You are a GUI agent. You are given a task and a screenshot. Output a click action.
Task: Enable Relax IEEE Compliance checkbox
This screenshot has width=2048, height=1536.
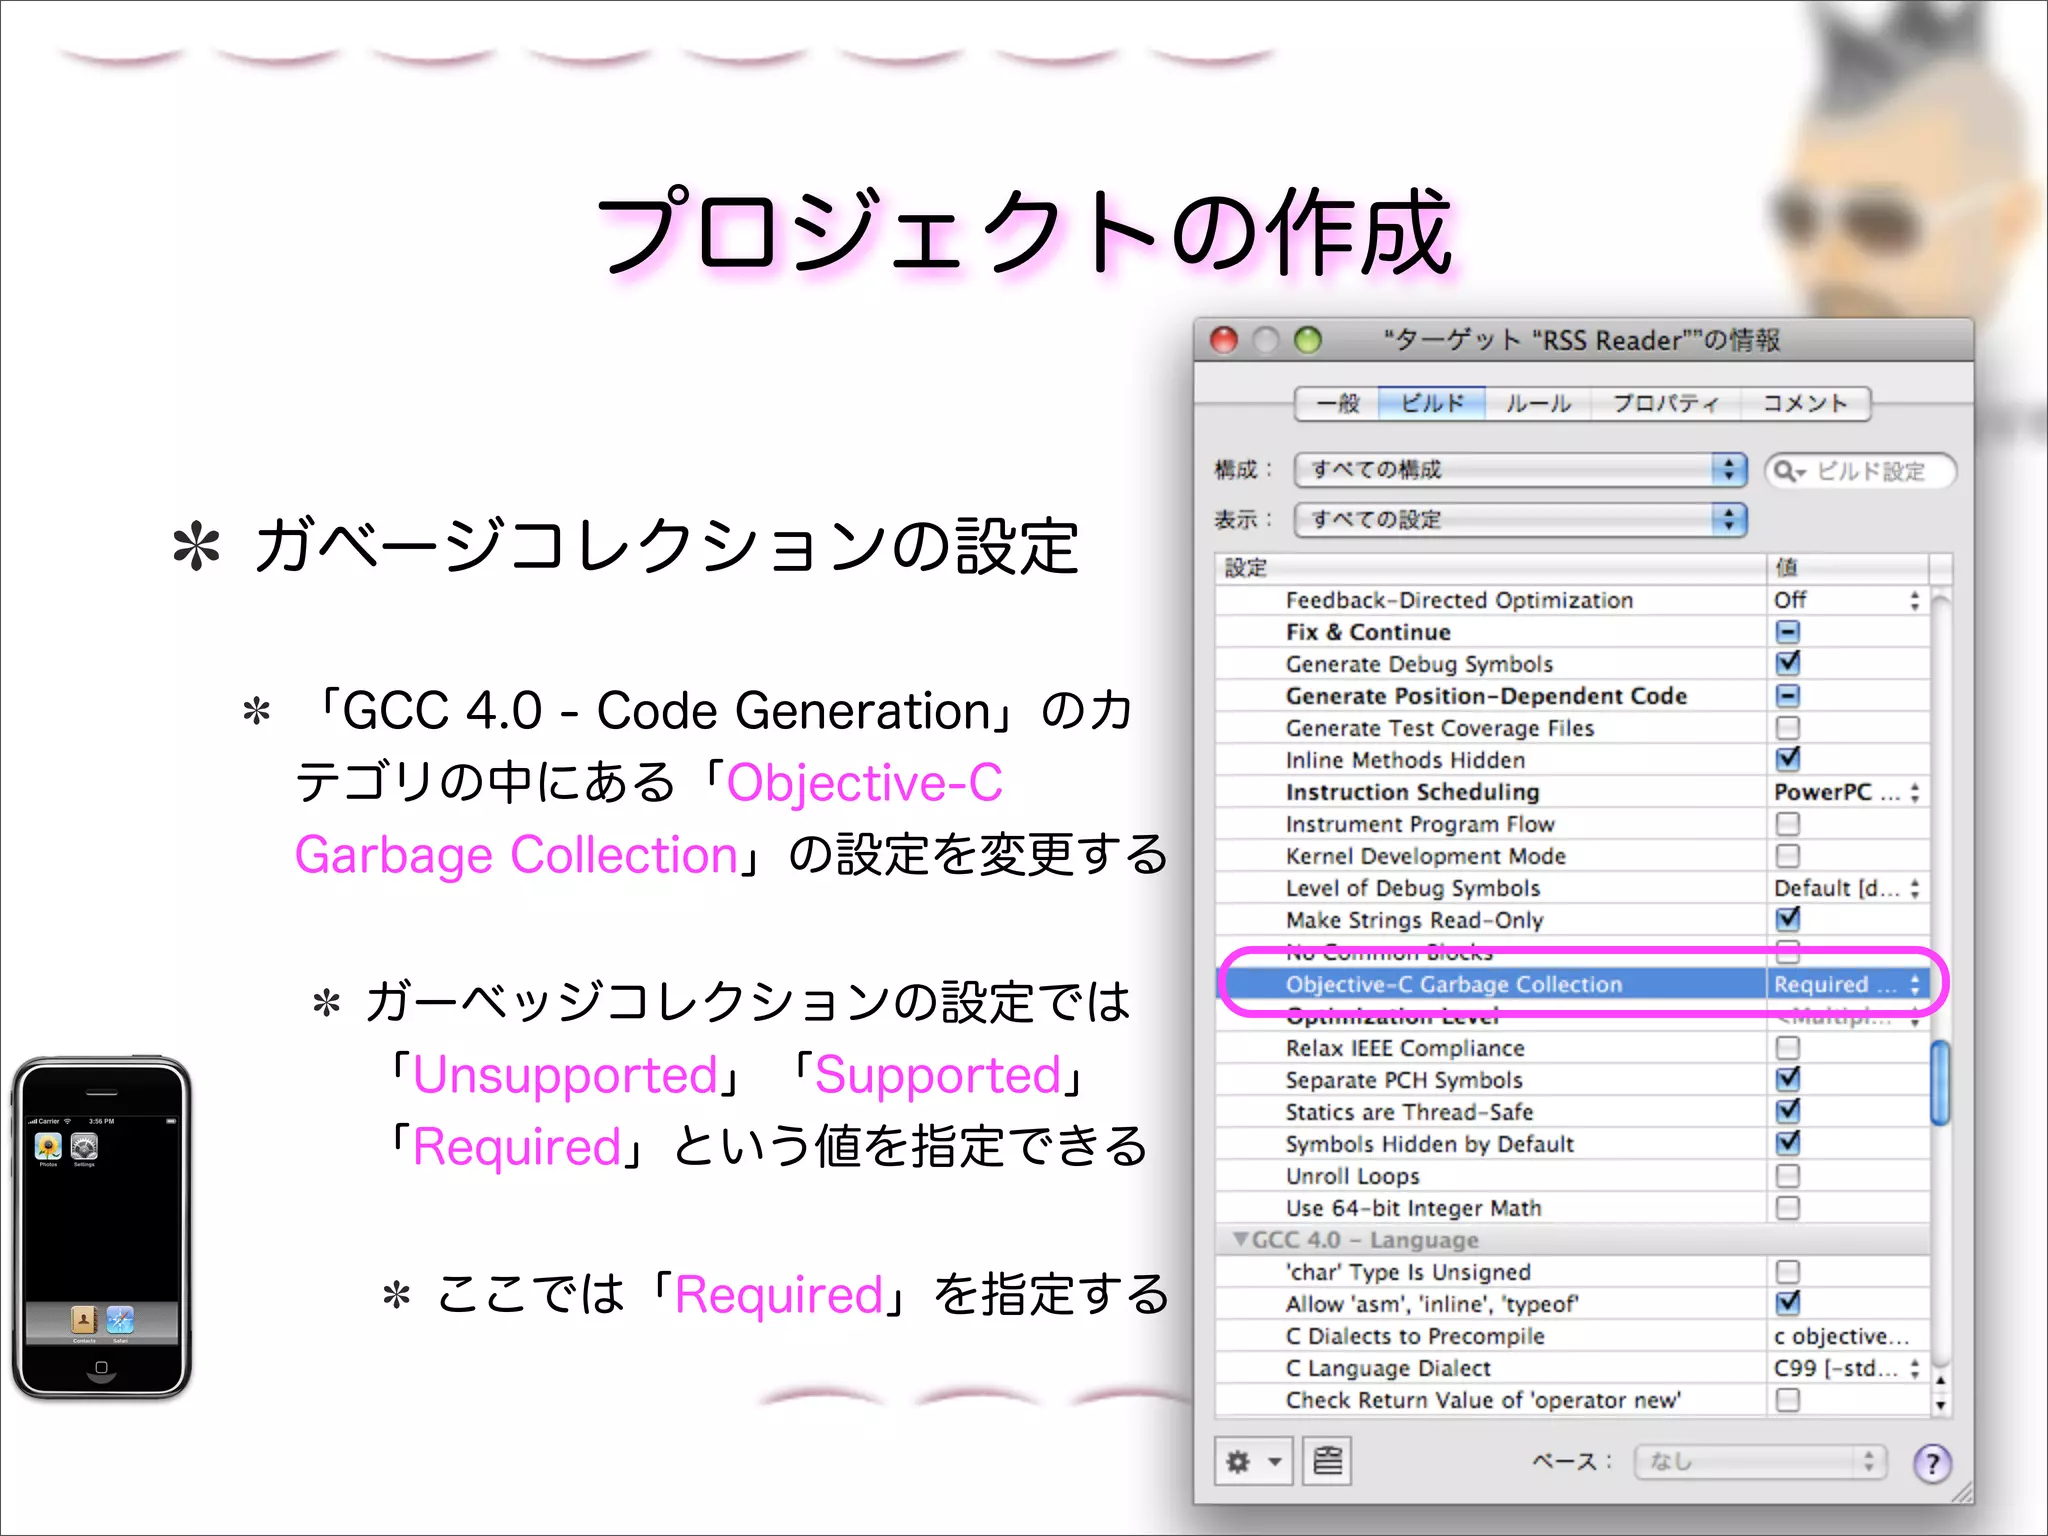pyautogui.click(x=1788, y=1047)
